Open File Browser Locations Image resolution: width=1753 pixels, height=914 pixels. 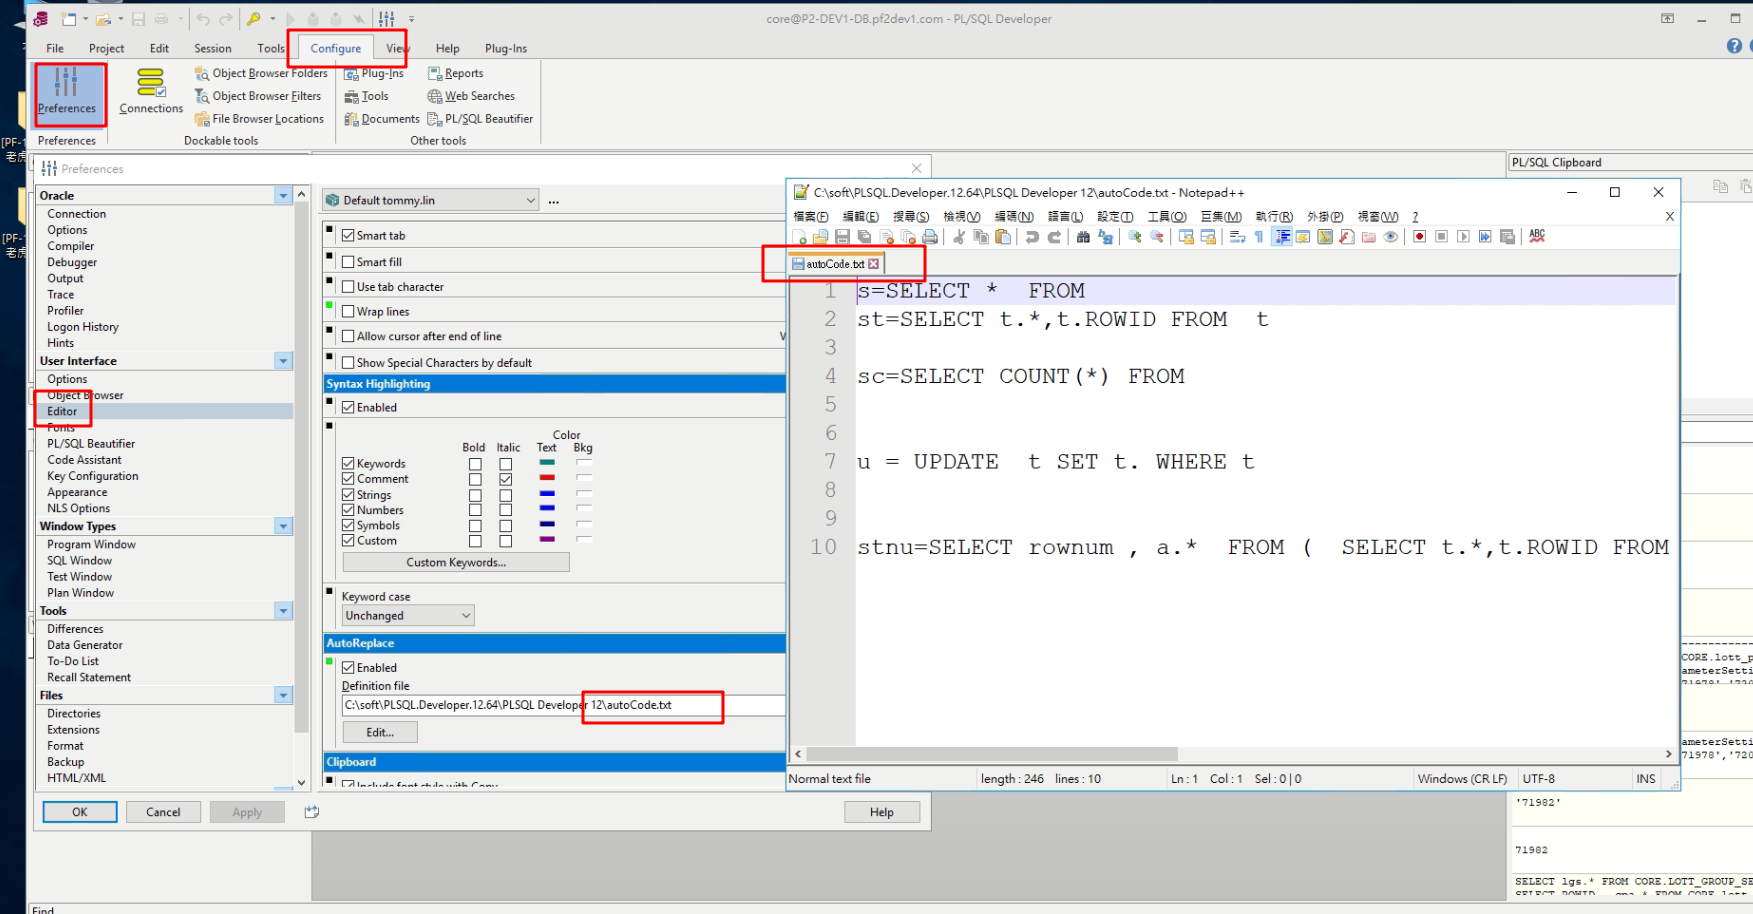pos(259,119)
